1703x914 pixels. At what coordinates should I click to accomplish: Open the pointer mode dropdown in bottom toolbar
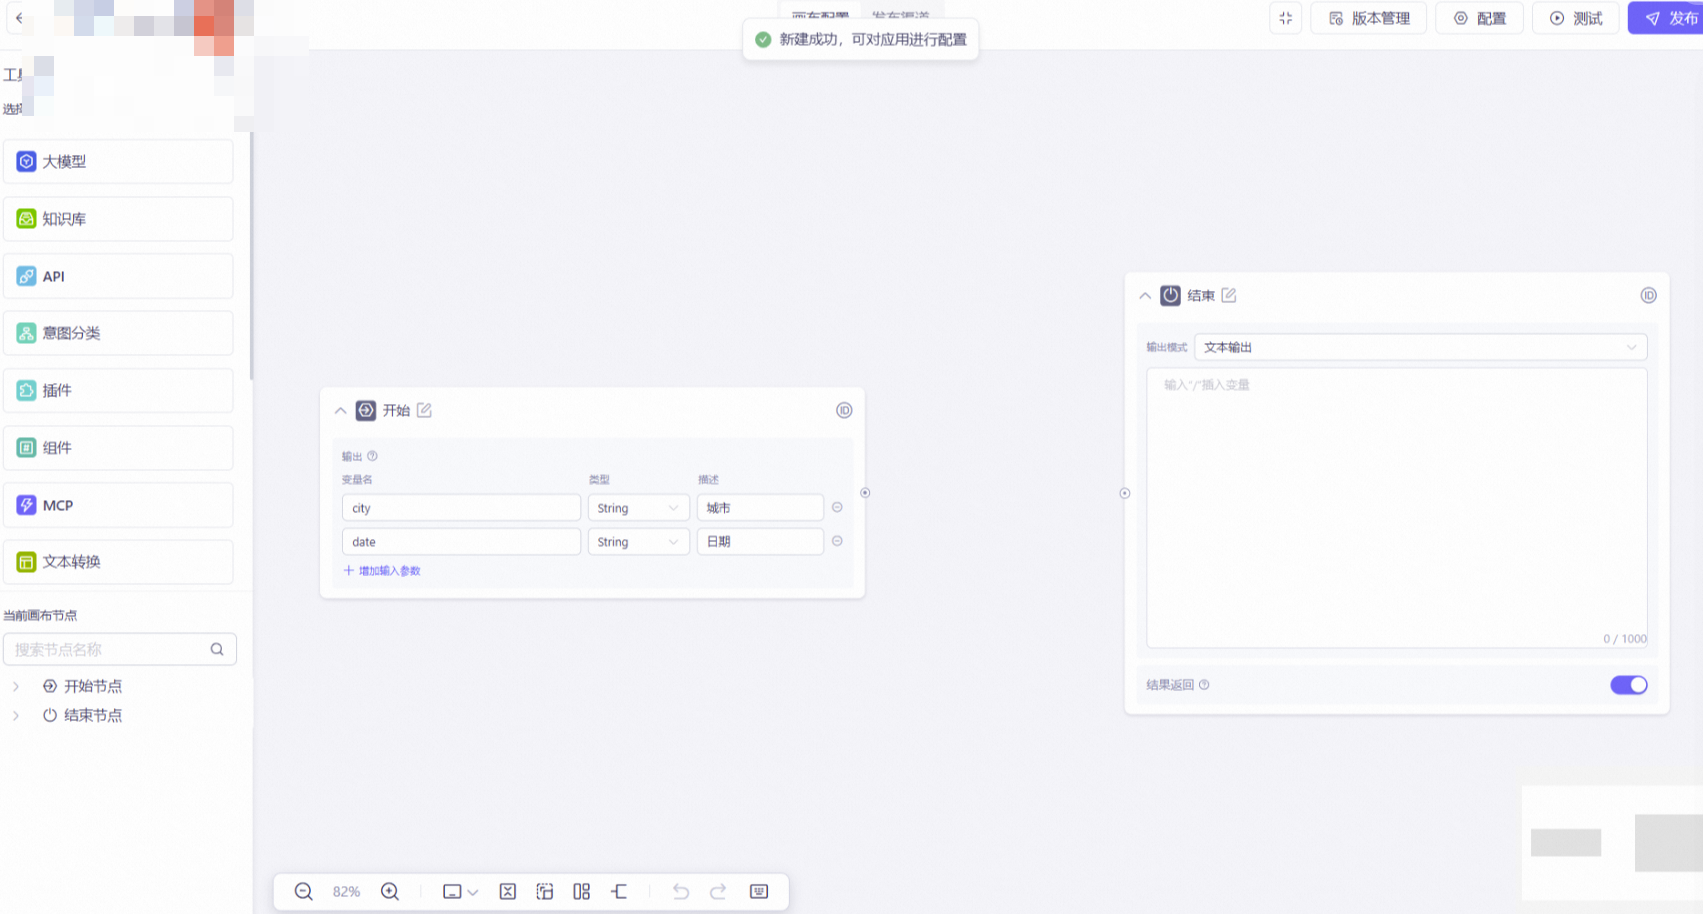[x=460, y=892]
